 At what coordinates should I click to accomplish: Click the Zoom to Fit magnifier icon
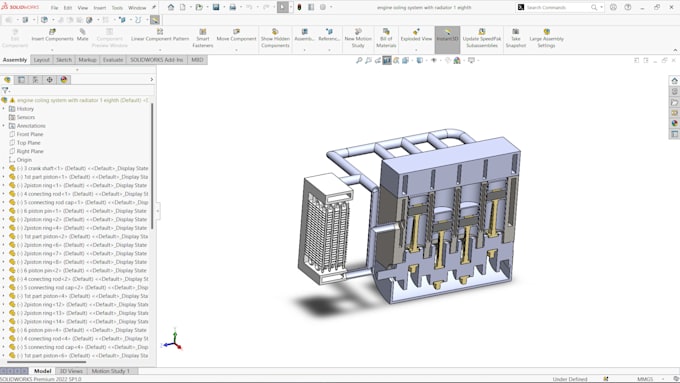359,60
